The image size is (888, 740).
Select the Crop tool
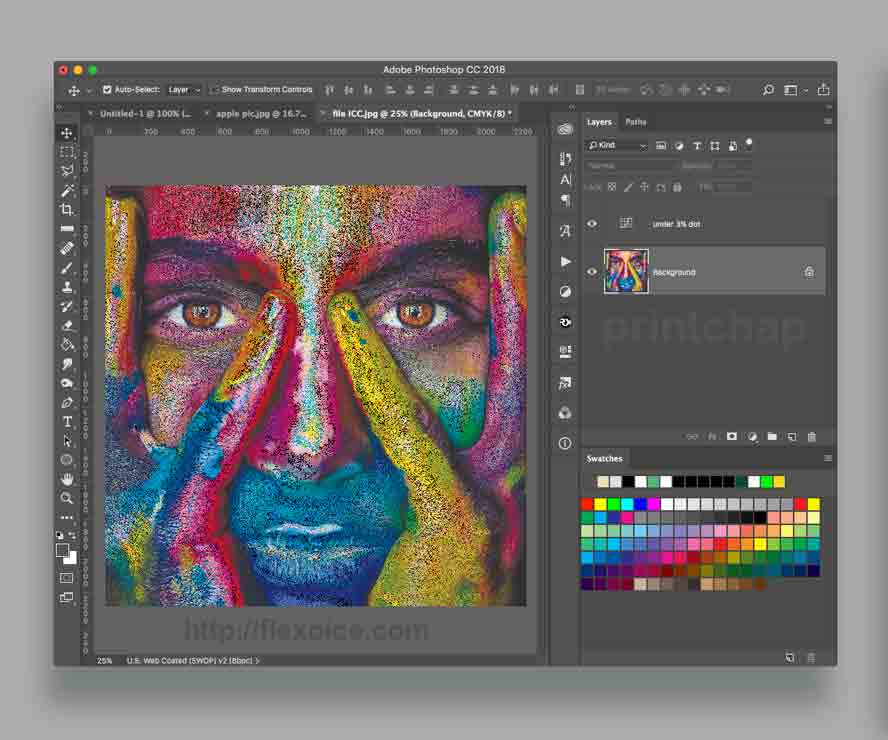[x=67, y=209]
